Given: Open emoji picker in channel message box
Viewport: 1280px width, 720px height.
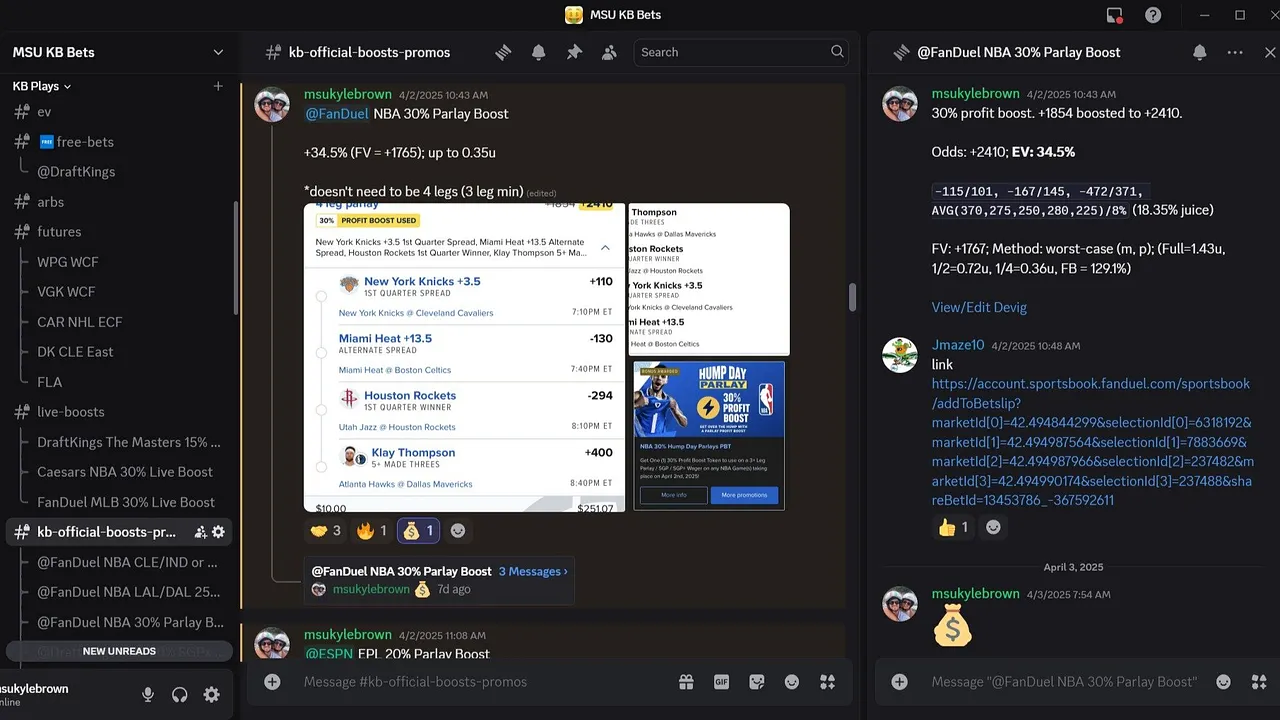Looking at the screenshot, I should [x=792, y=682].
